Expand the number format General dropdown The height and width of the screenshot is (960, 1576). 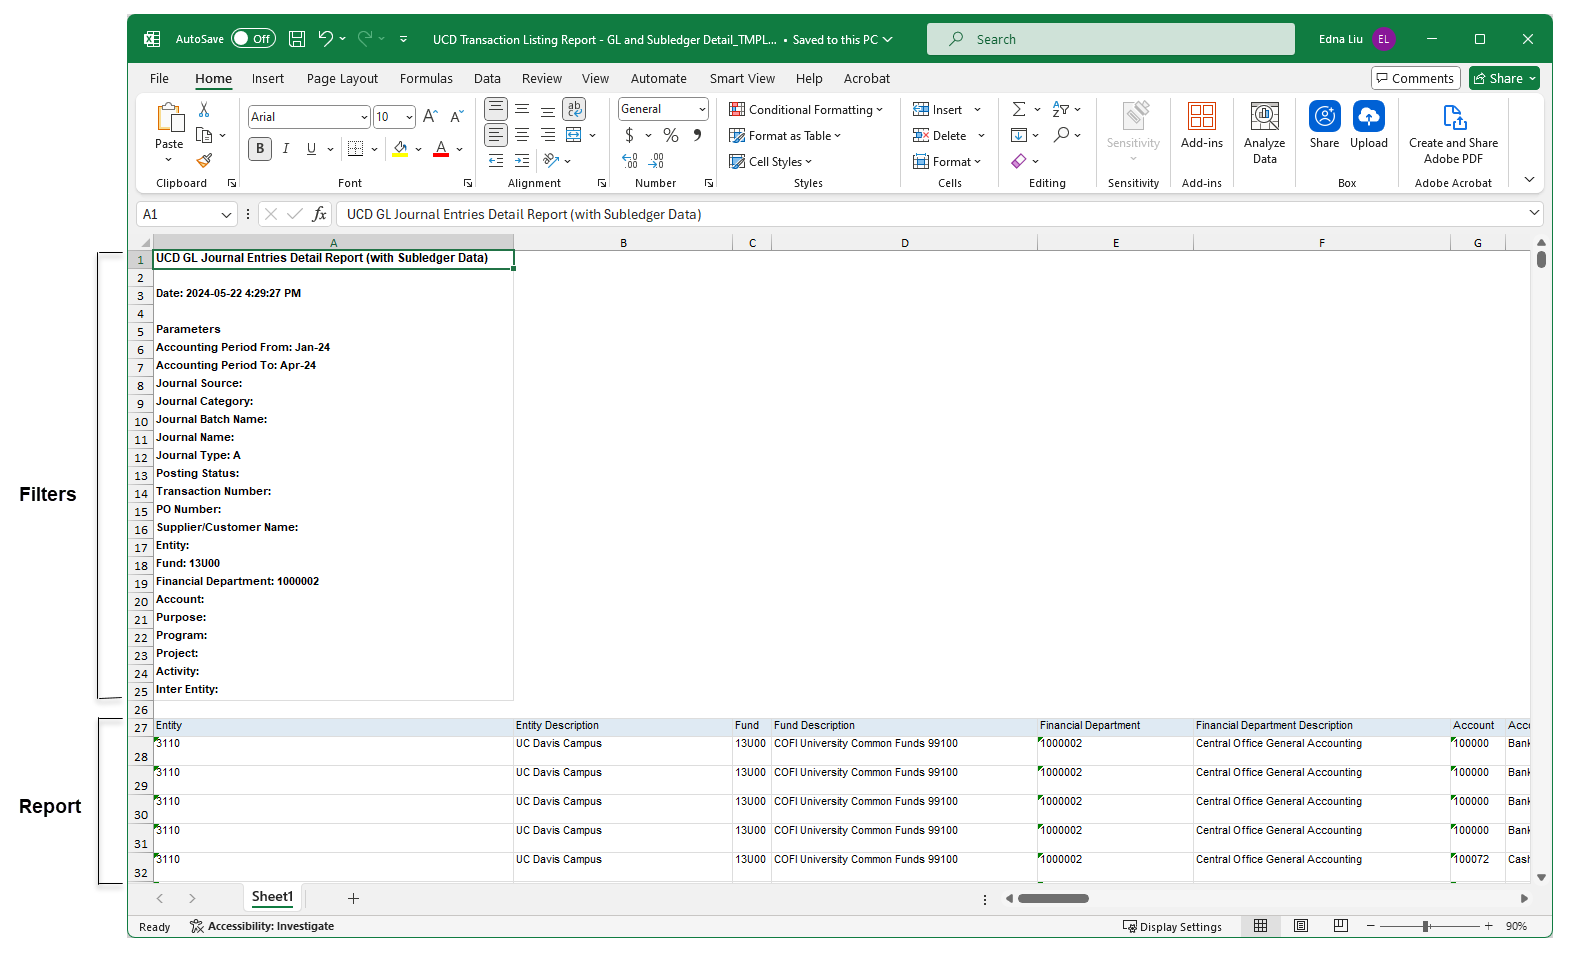(x=702, y=109)
